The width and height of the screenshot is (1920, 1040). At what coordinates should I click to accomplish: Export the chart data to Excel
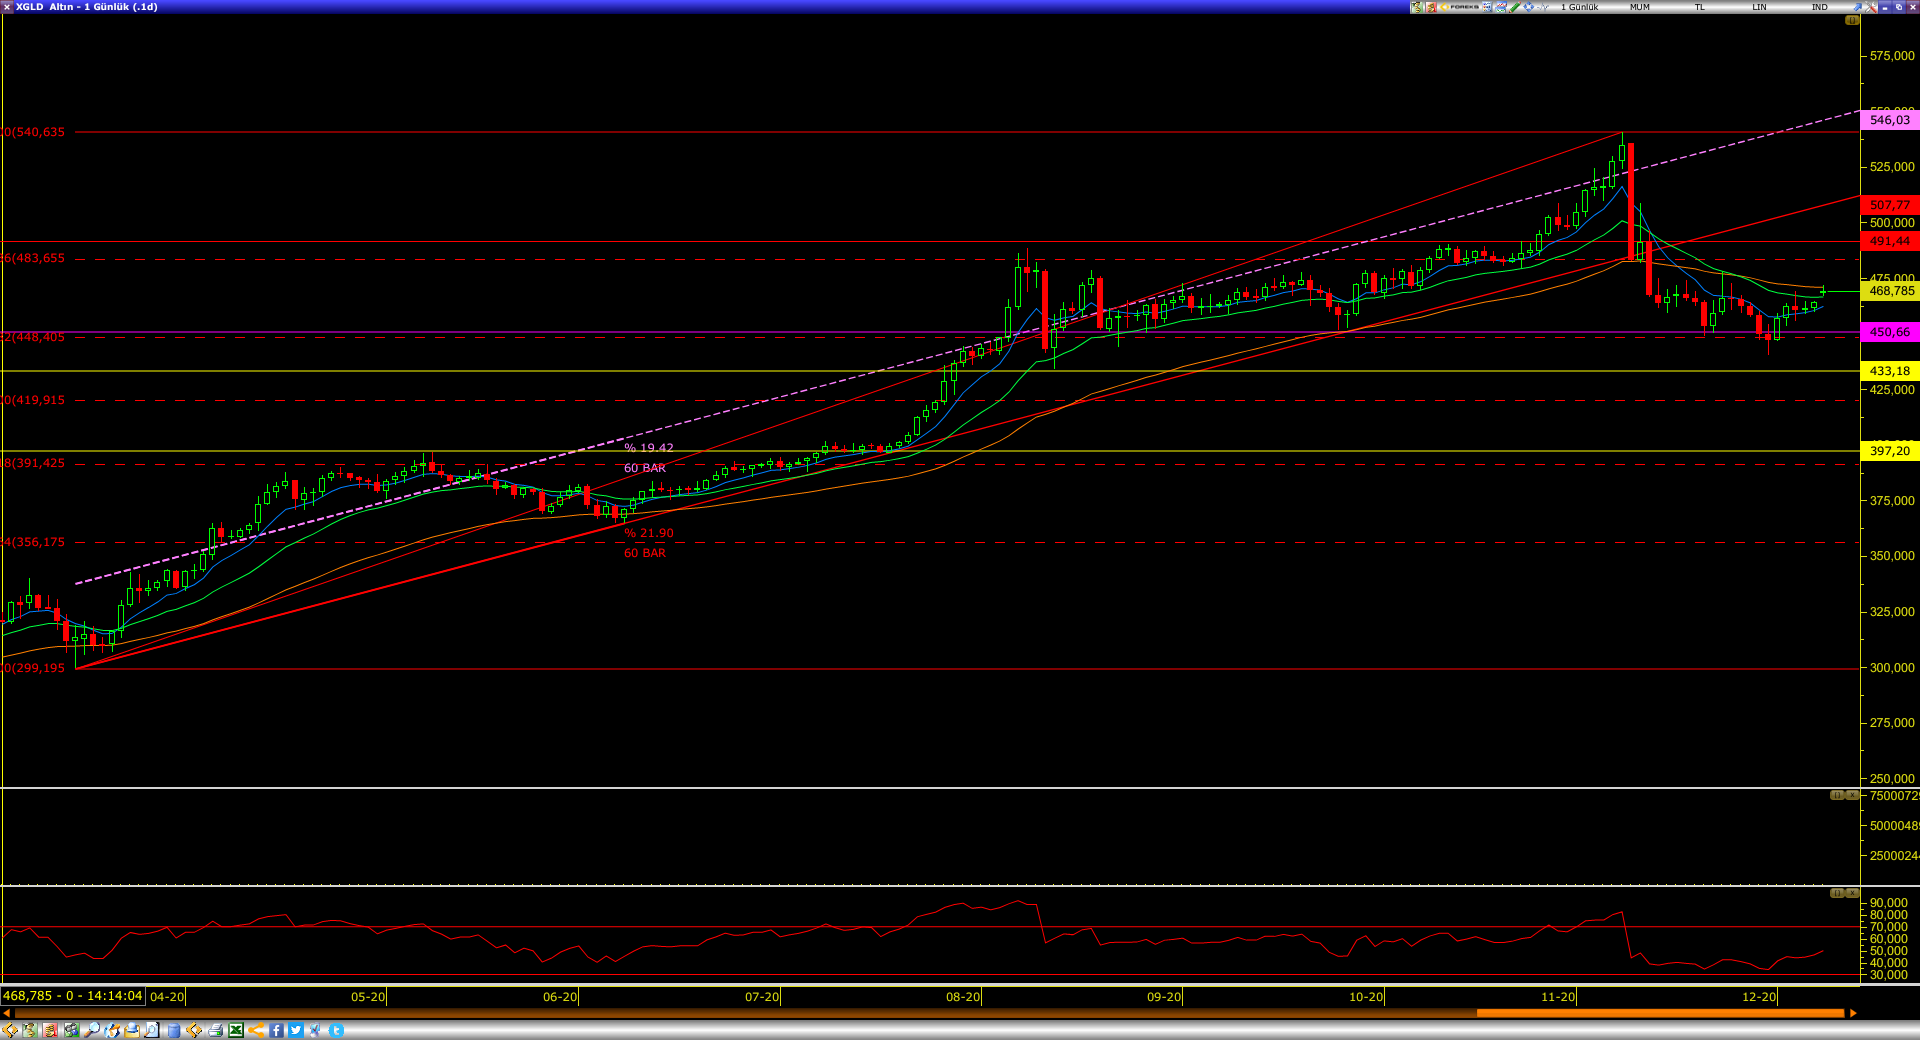tap(236, 1030)
